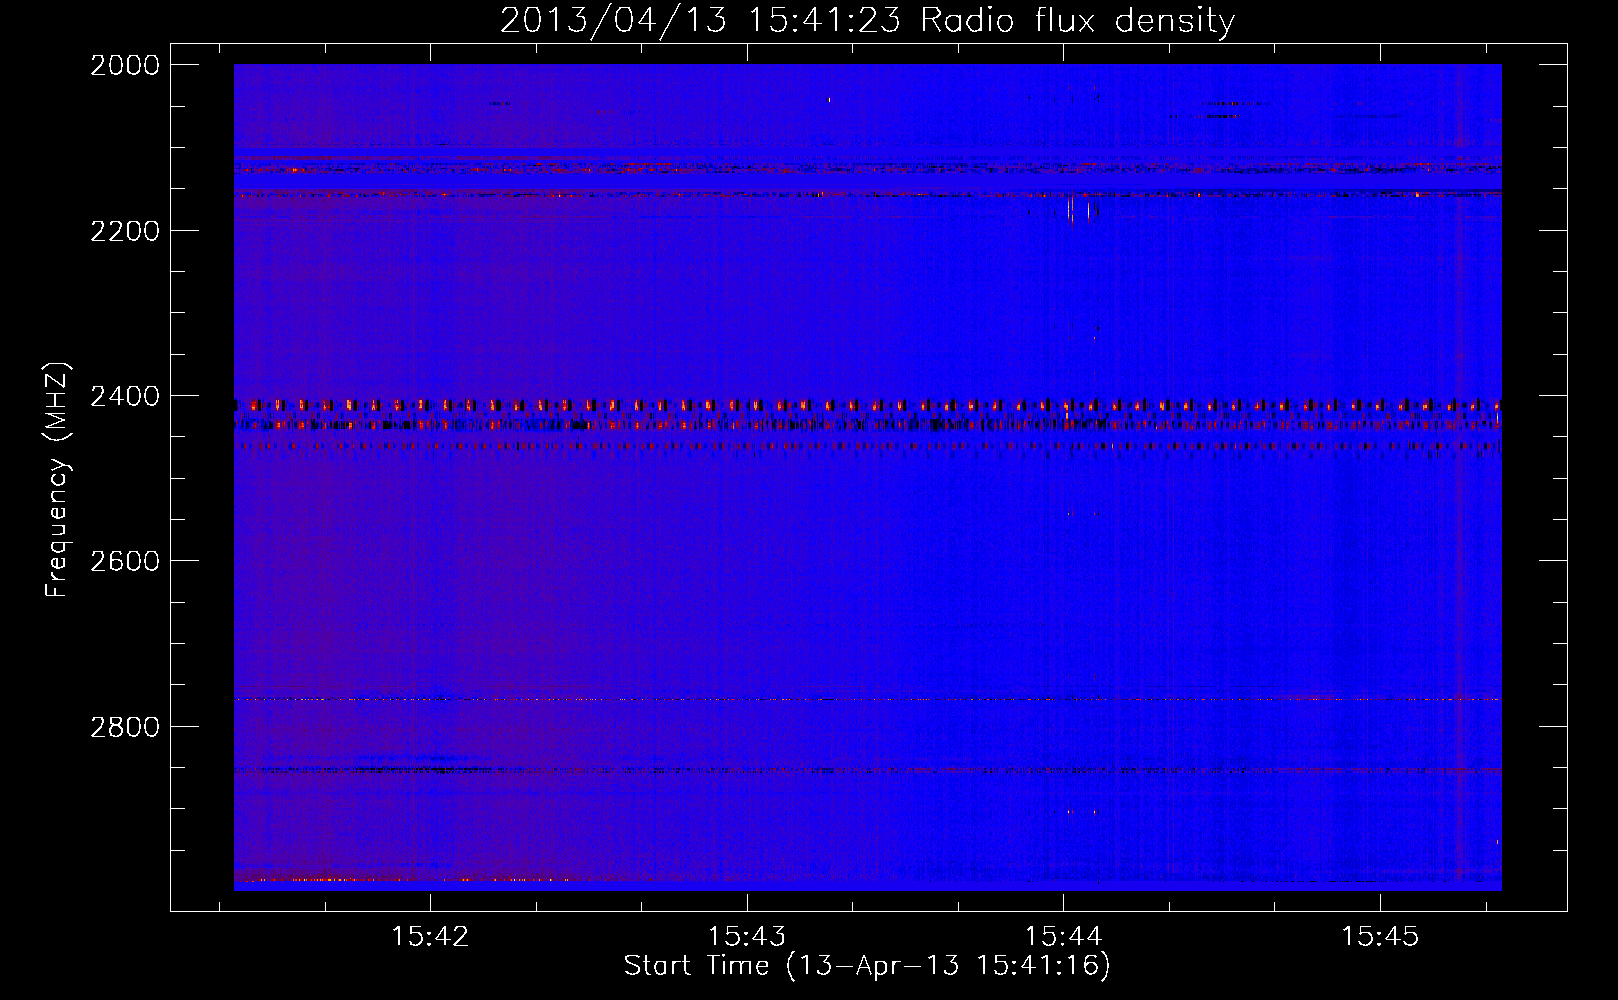Viewport: 1618px width, 1000px height.
Task: Click the 15:42 time tick label
Action: pos(430,937)
